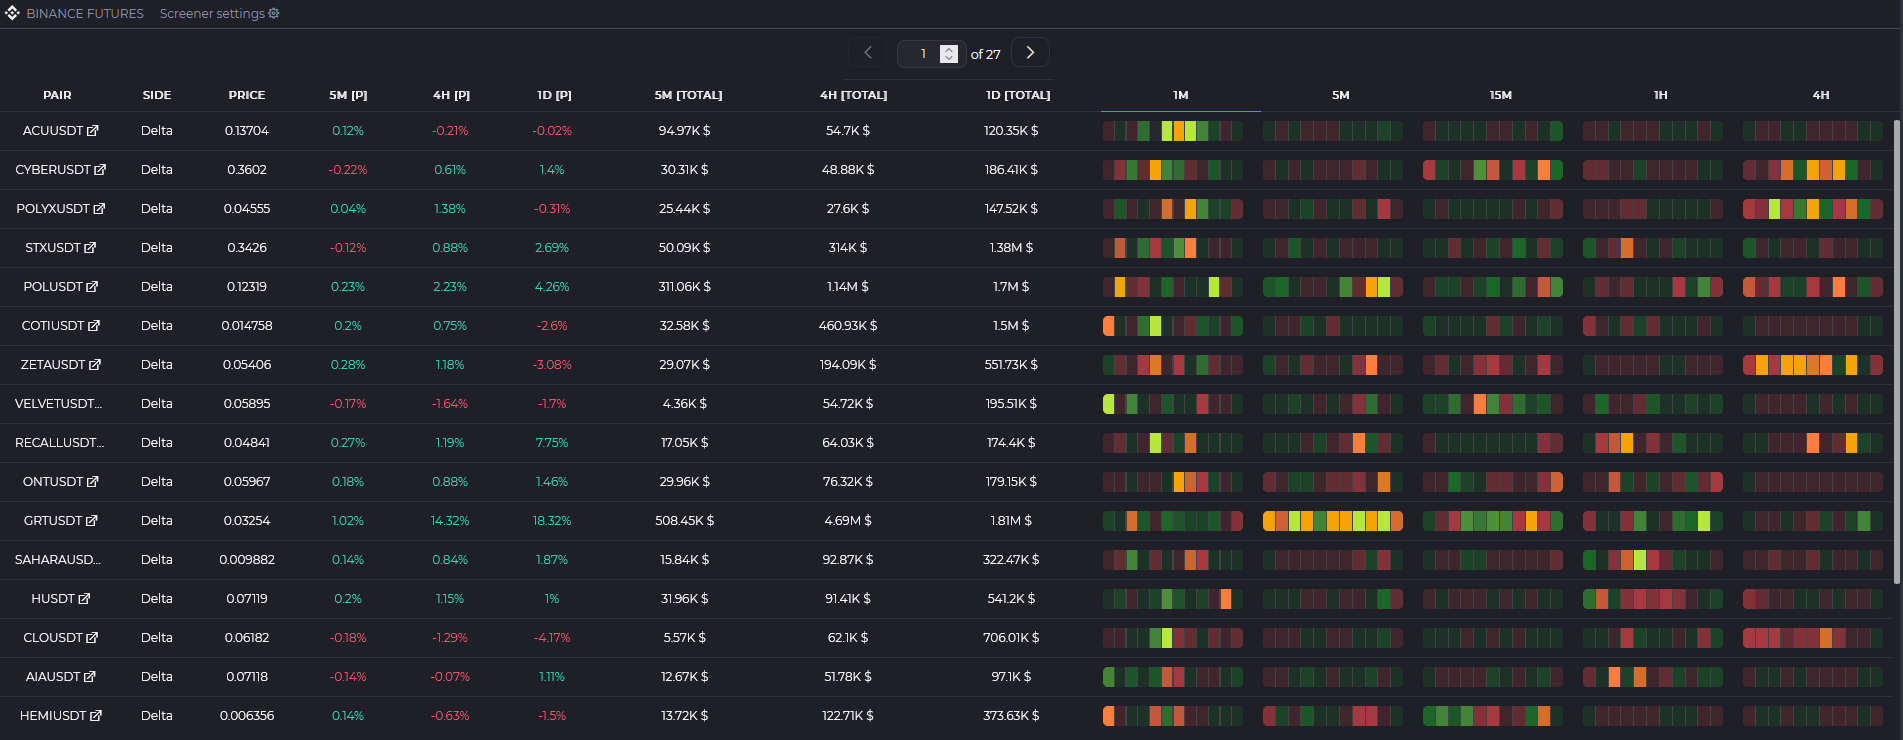1903x740 pixels.
Task: Click the vertical scrollbar on the right
Action: tap(1897, 352)
